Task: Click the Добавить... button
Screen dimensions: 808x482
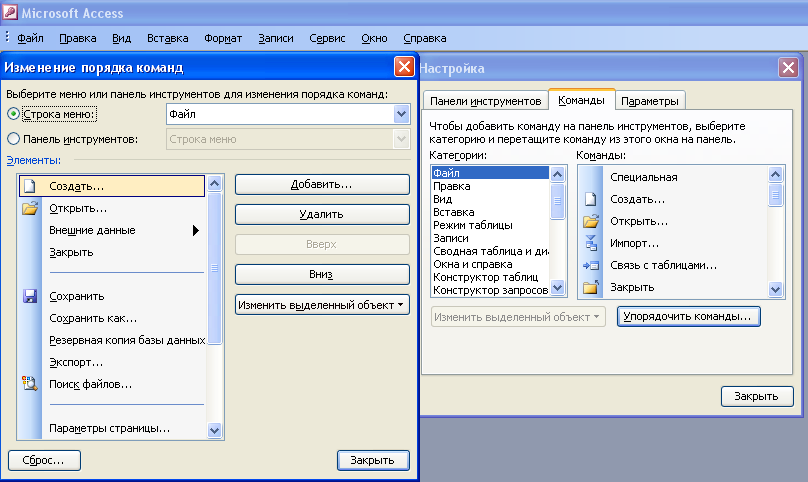Action: (x=322, y=185)
